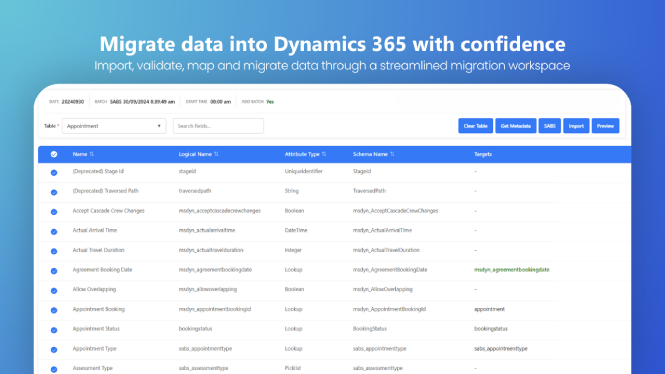The image size is (665, 374).
Task: Focus the Search fields input box
Action: (x=218, y=126)
